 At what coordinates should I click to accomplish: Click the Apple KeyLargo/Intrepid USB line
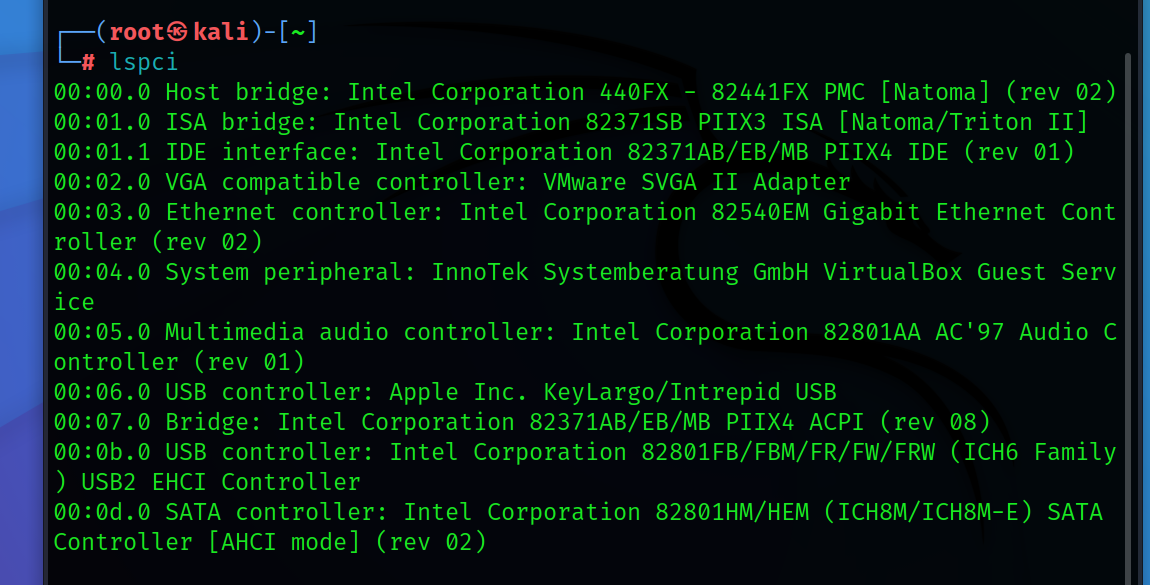(612, 392)
